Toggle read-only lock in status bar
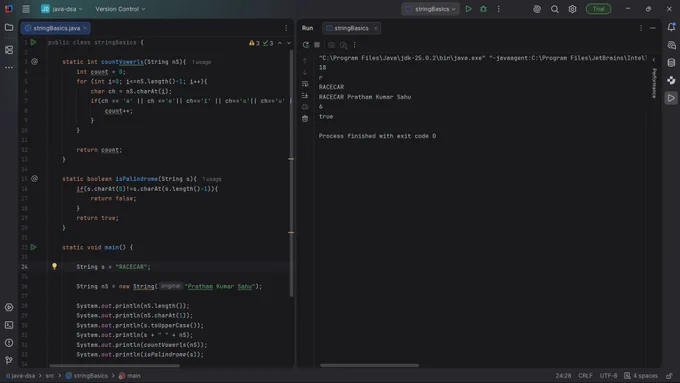The image size is (680, 383). (x=670, y=376)
